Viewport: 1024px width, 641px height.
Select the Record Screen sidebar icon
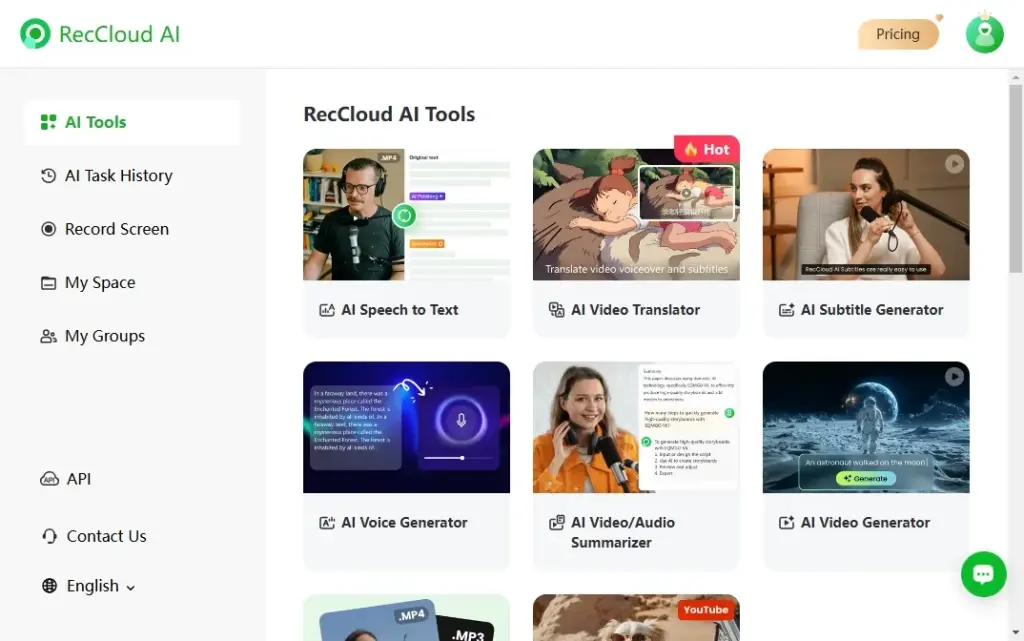tap(48, 228)
